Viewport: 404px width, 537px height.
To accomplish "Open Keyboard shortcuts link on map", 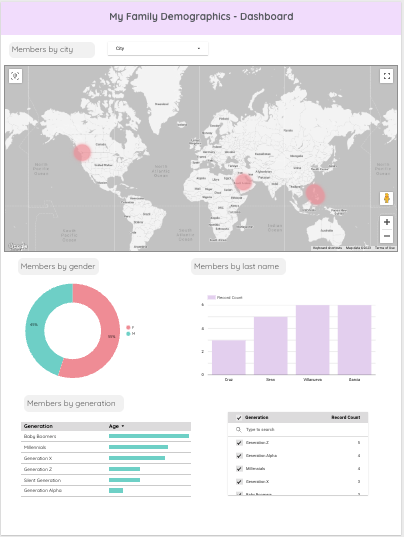I will (327, 248).
